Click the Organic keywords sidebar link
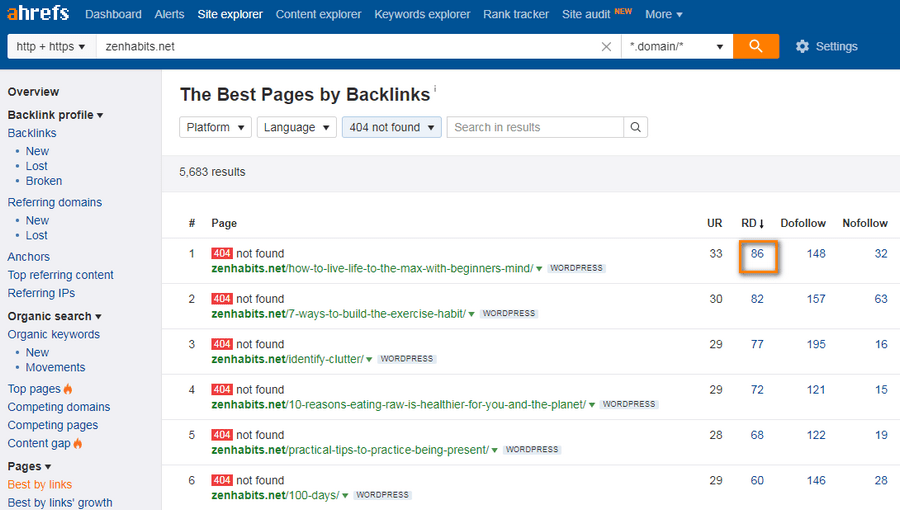The height and width of the screenshot is (510, 900). pos(53,334)
